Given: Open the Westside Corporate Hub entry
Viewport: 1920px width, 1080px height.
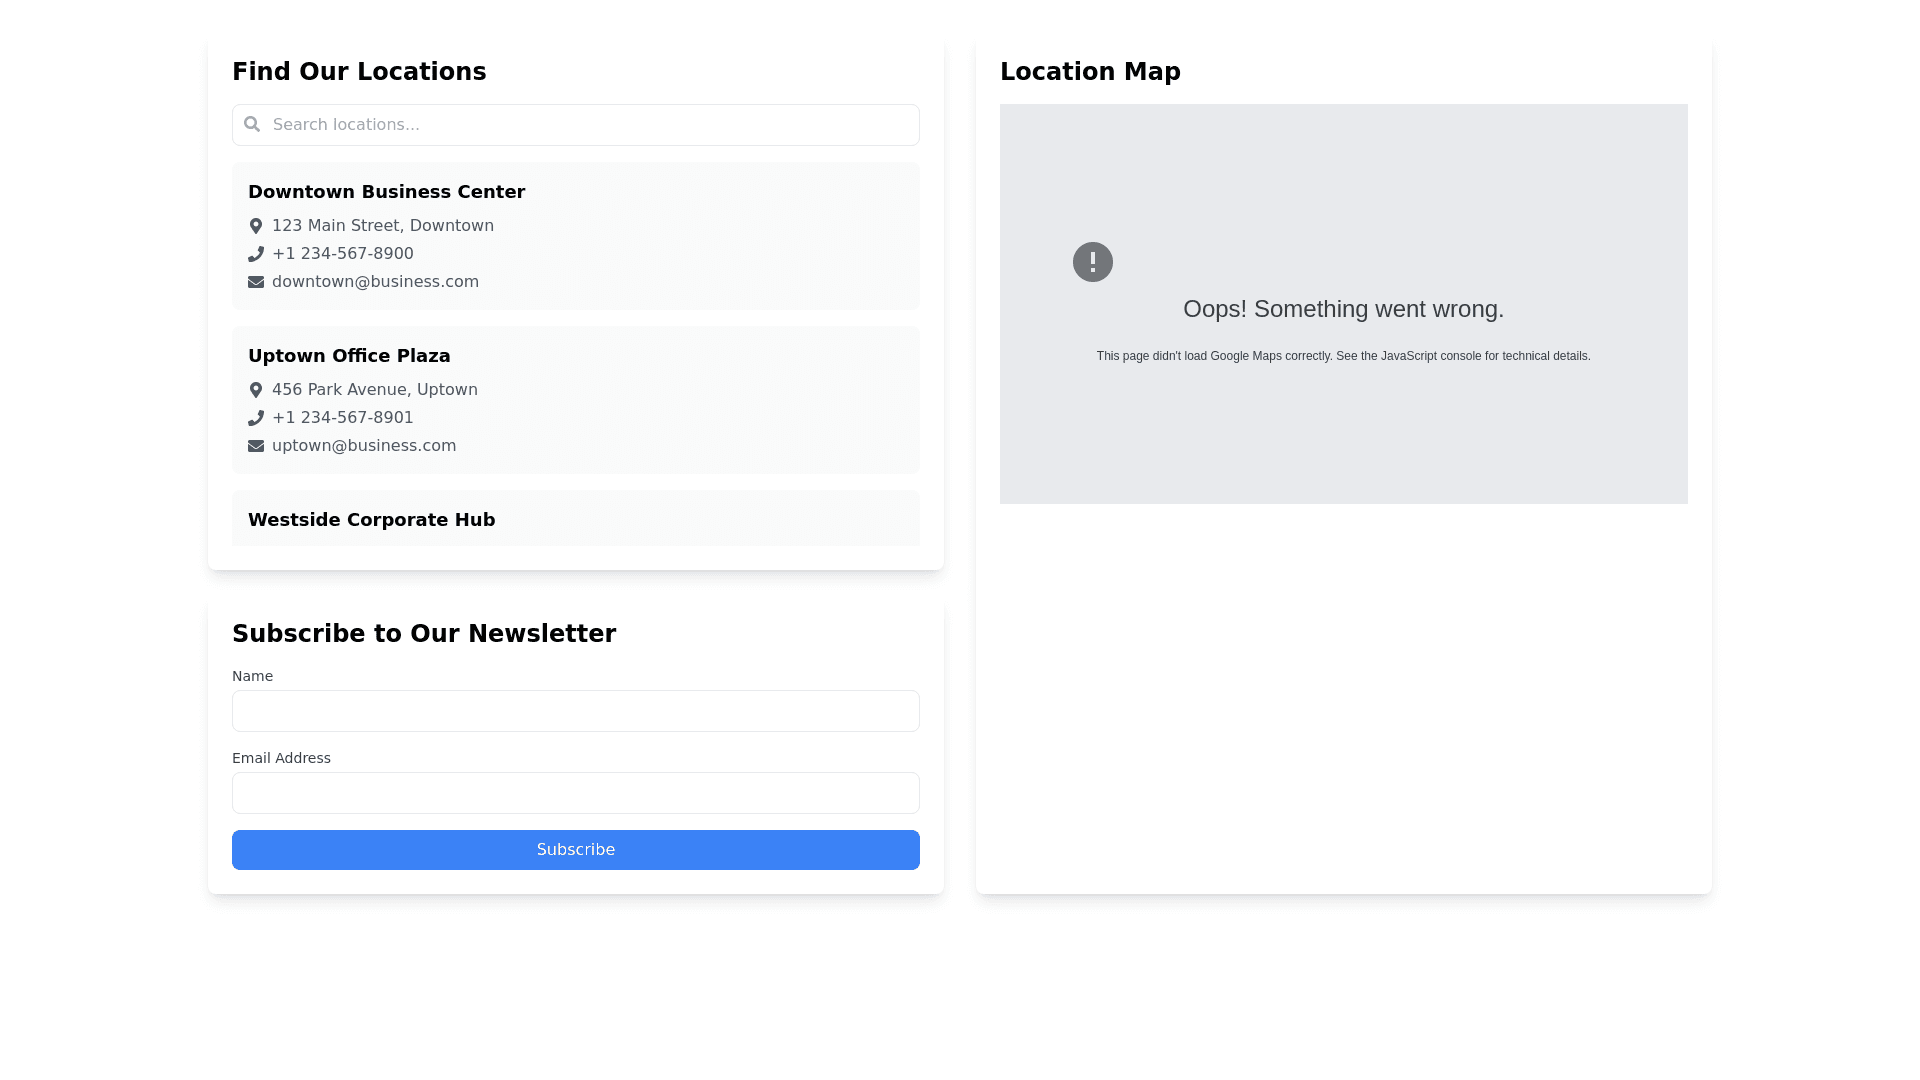Looking at the screenshot, I should point(371,520).
